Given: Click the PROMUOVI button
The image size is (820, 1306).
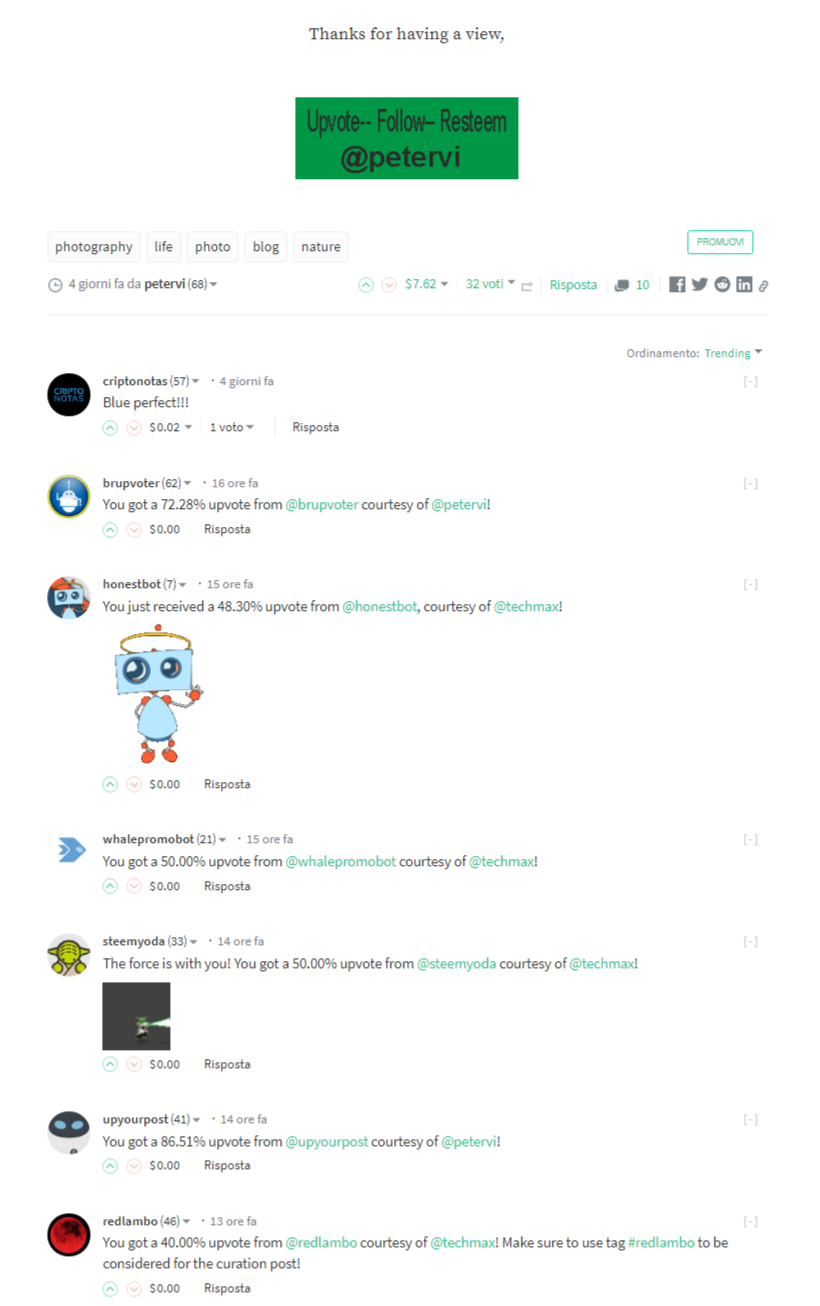Looking at the screenshot, I should [720, 243].
